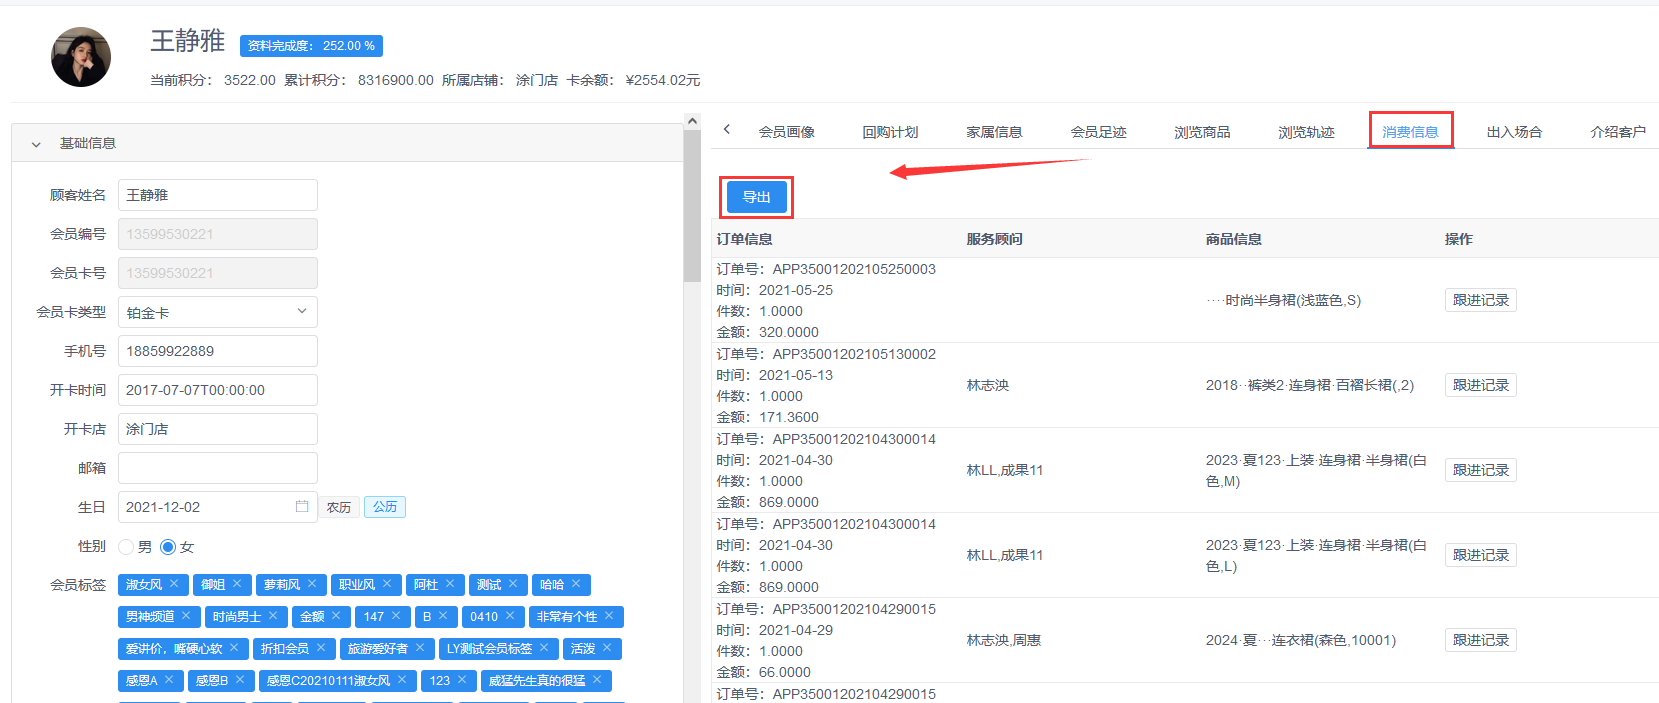Remove the 爱讲价，嘴硬心软 tag
Screen dimensions: 1659x703
[234, 648]
